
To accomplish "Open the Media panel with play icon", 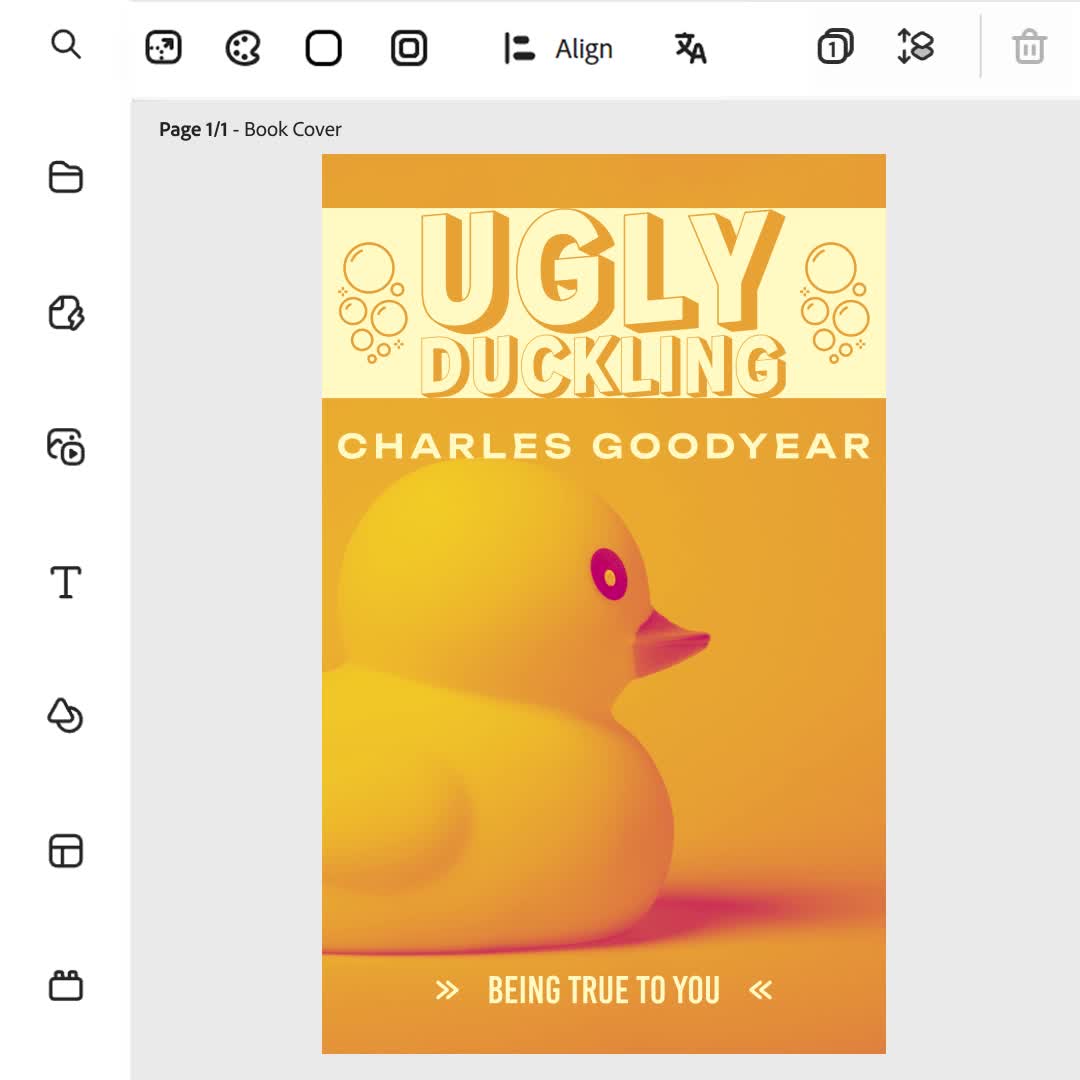I will click(x=66, y=446).
